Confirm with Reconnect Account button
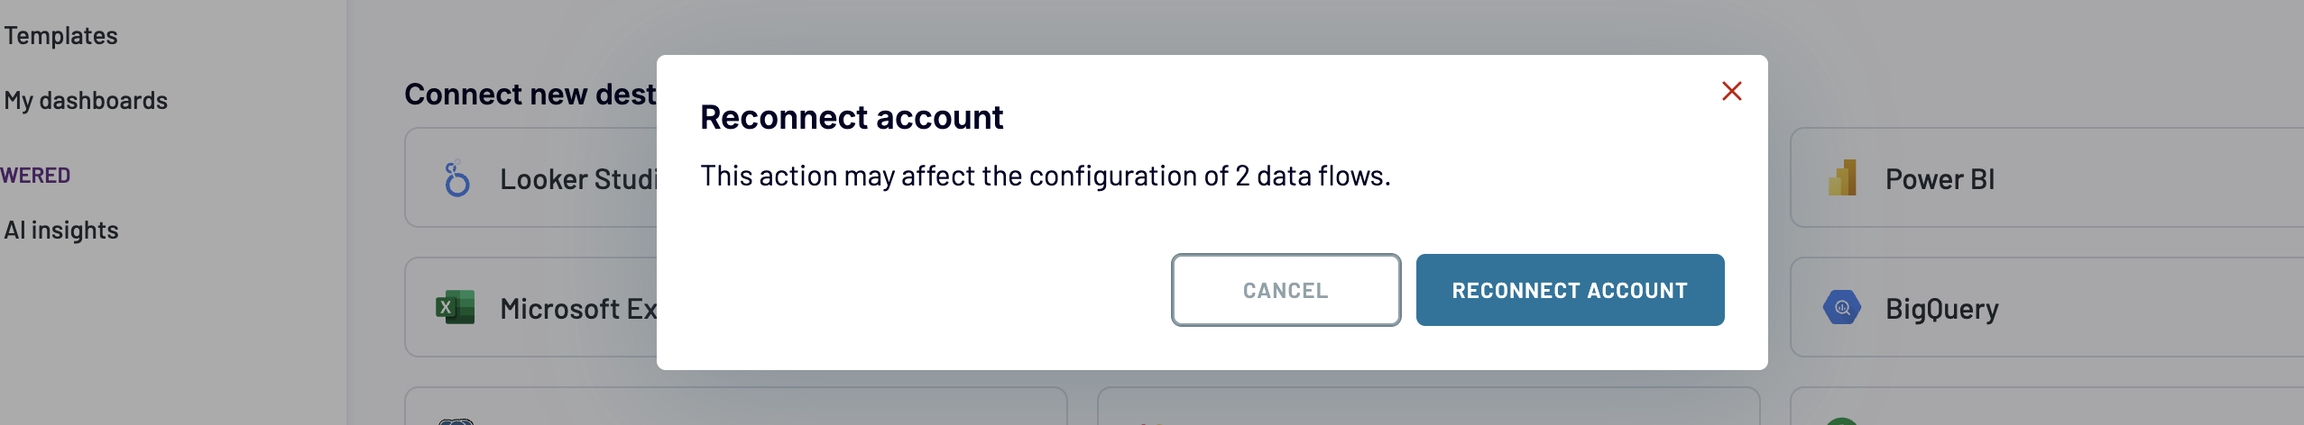The width and height of the screenshot is (2304, 425). [1569, 290]
